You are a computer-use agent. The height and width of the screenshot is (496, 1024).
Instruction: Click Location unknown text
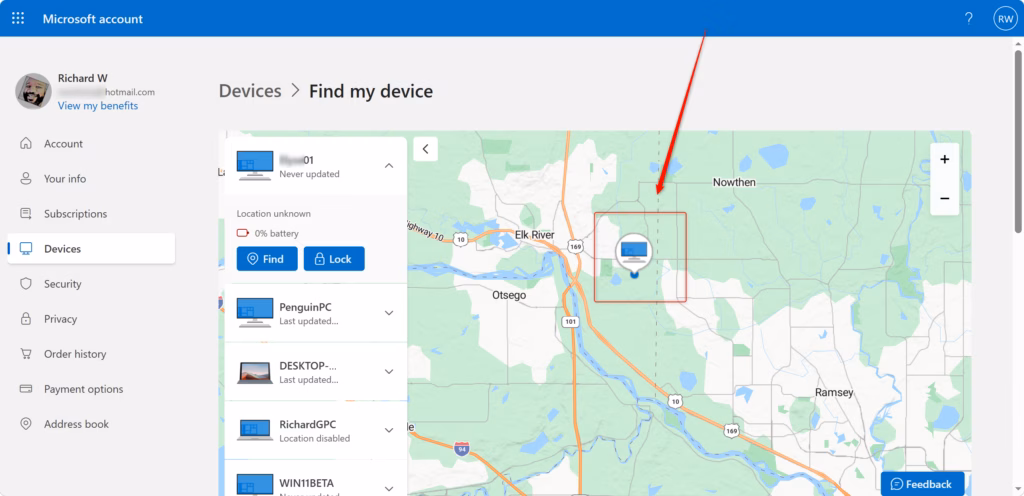pos(274,213)
